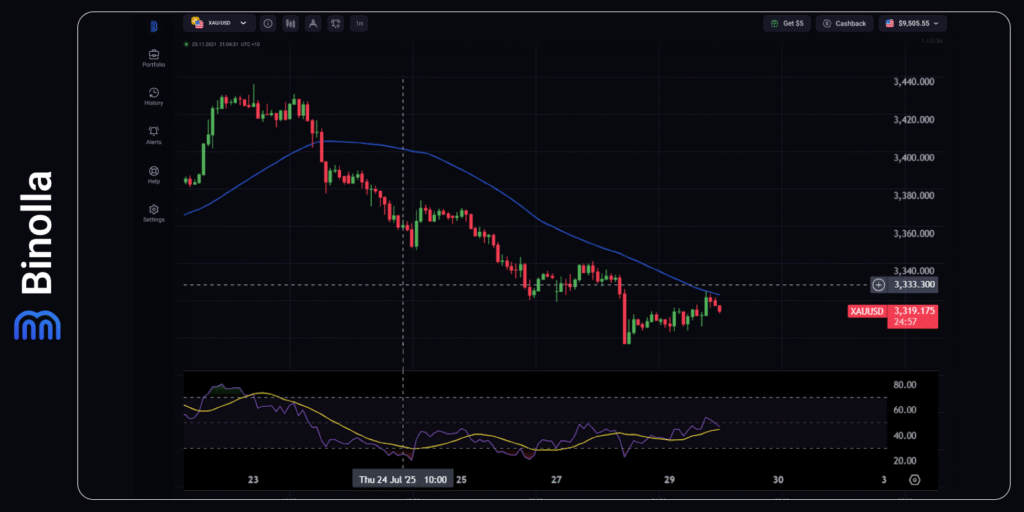This screenshot has width=1024, height=512.
Task: Open the 1m timeframe selector
Action: click(359, 23)
